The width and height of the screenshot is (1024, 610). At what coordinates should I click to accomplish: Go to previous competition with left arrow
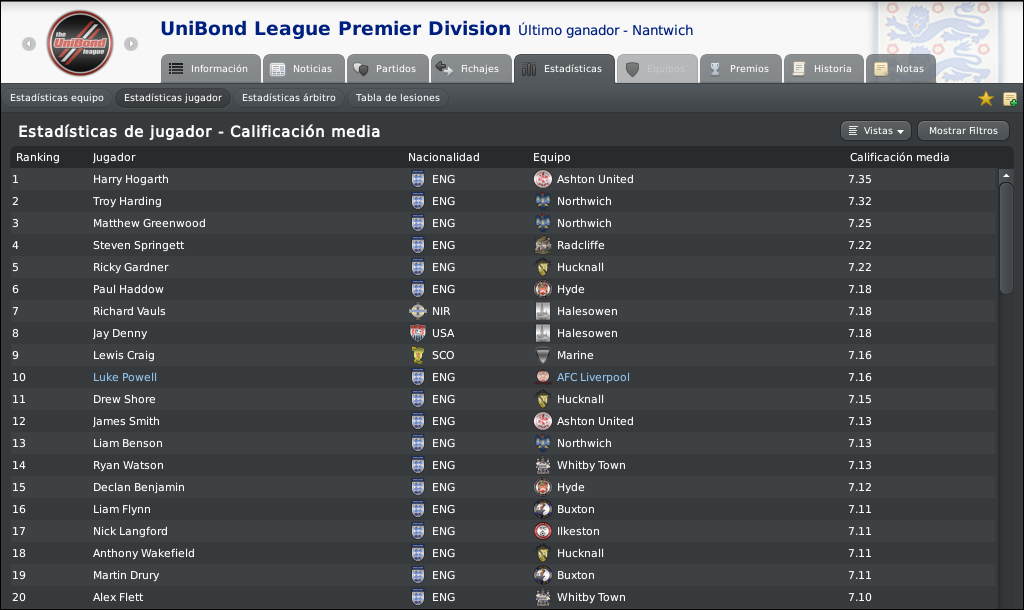click(x=29, y=44)
